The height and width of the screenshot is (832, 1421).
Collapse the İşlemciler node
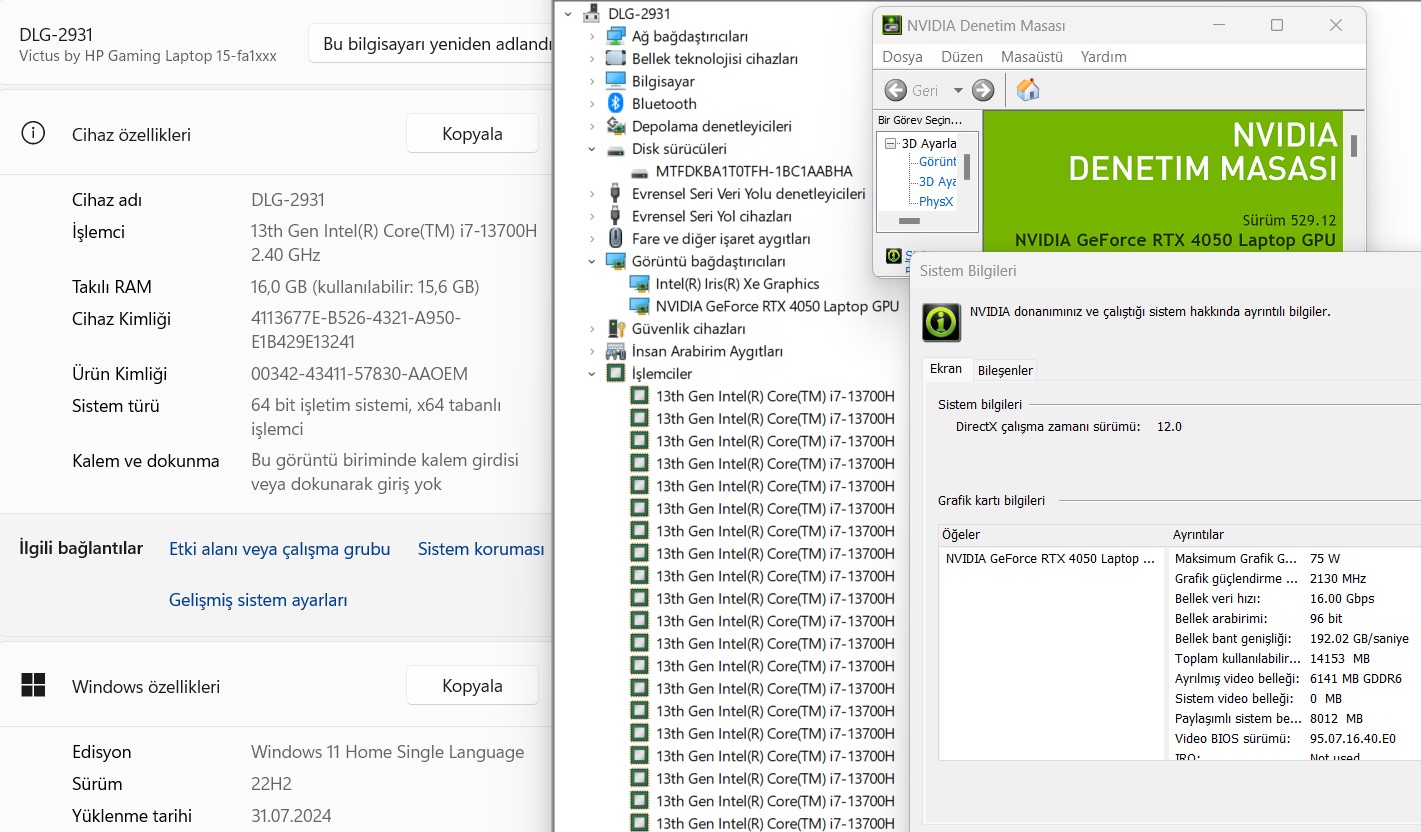pyautogui.click(x=592, y=374)
